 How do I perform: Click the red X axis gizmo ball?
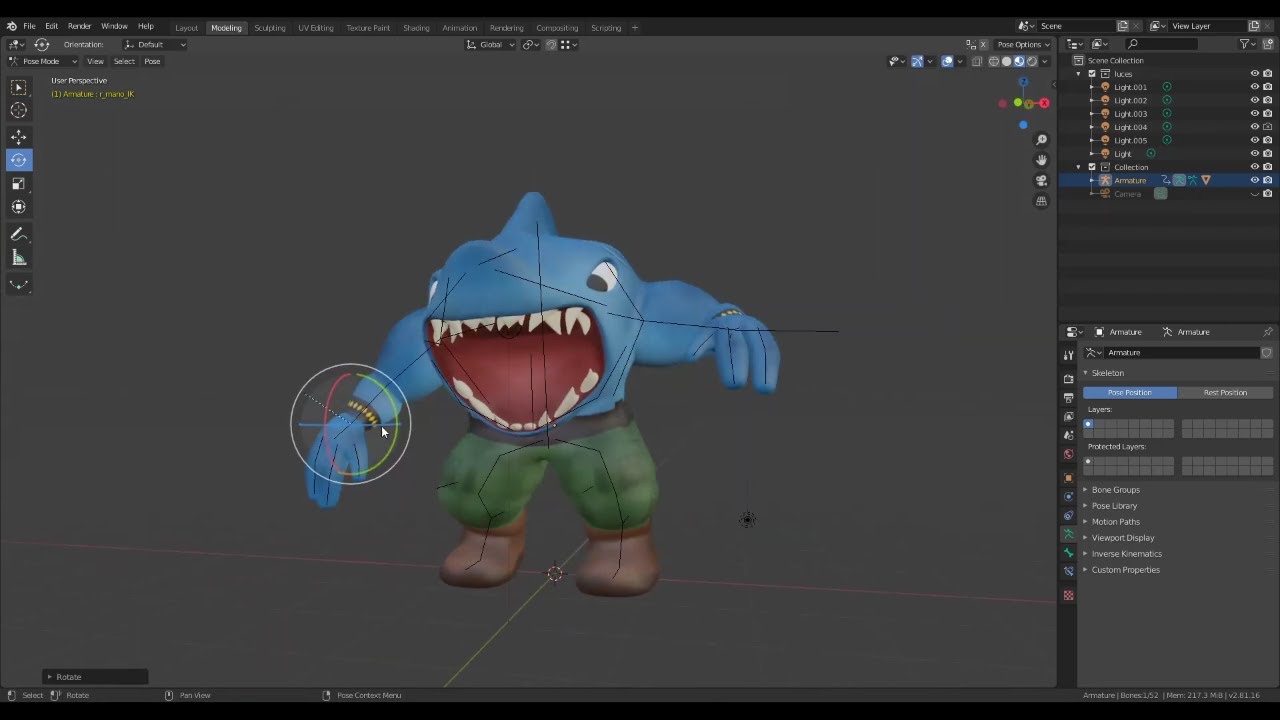tap(1044, 103)
